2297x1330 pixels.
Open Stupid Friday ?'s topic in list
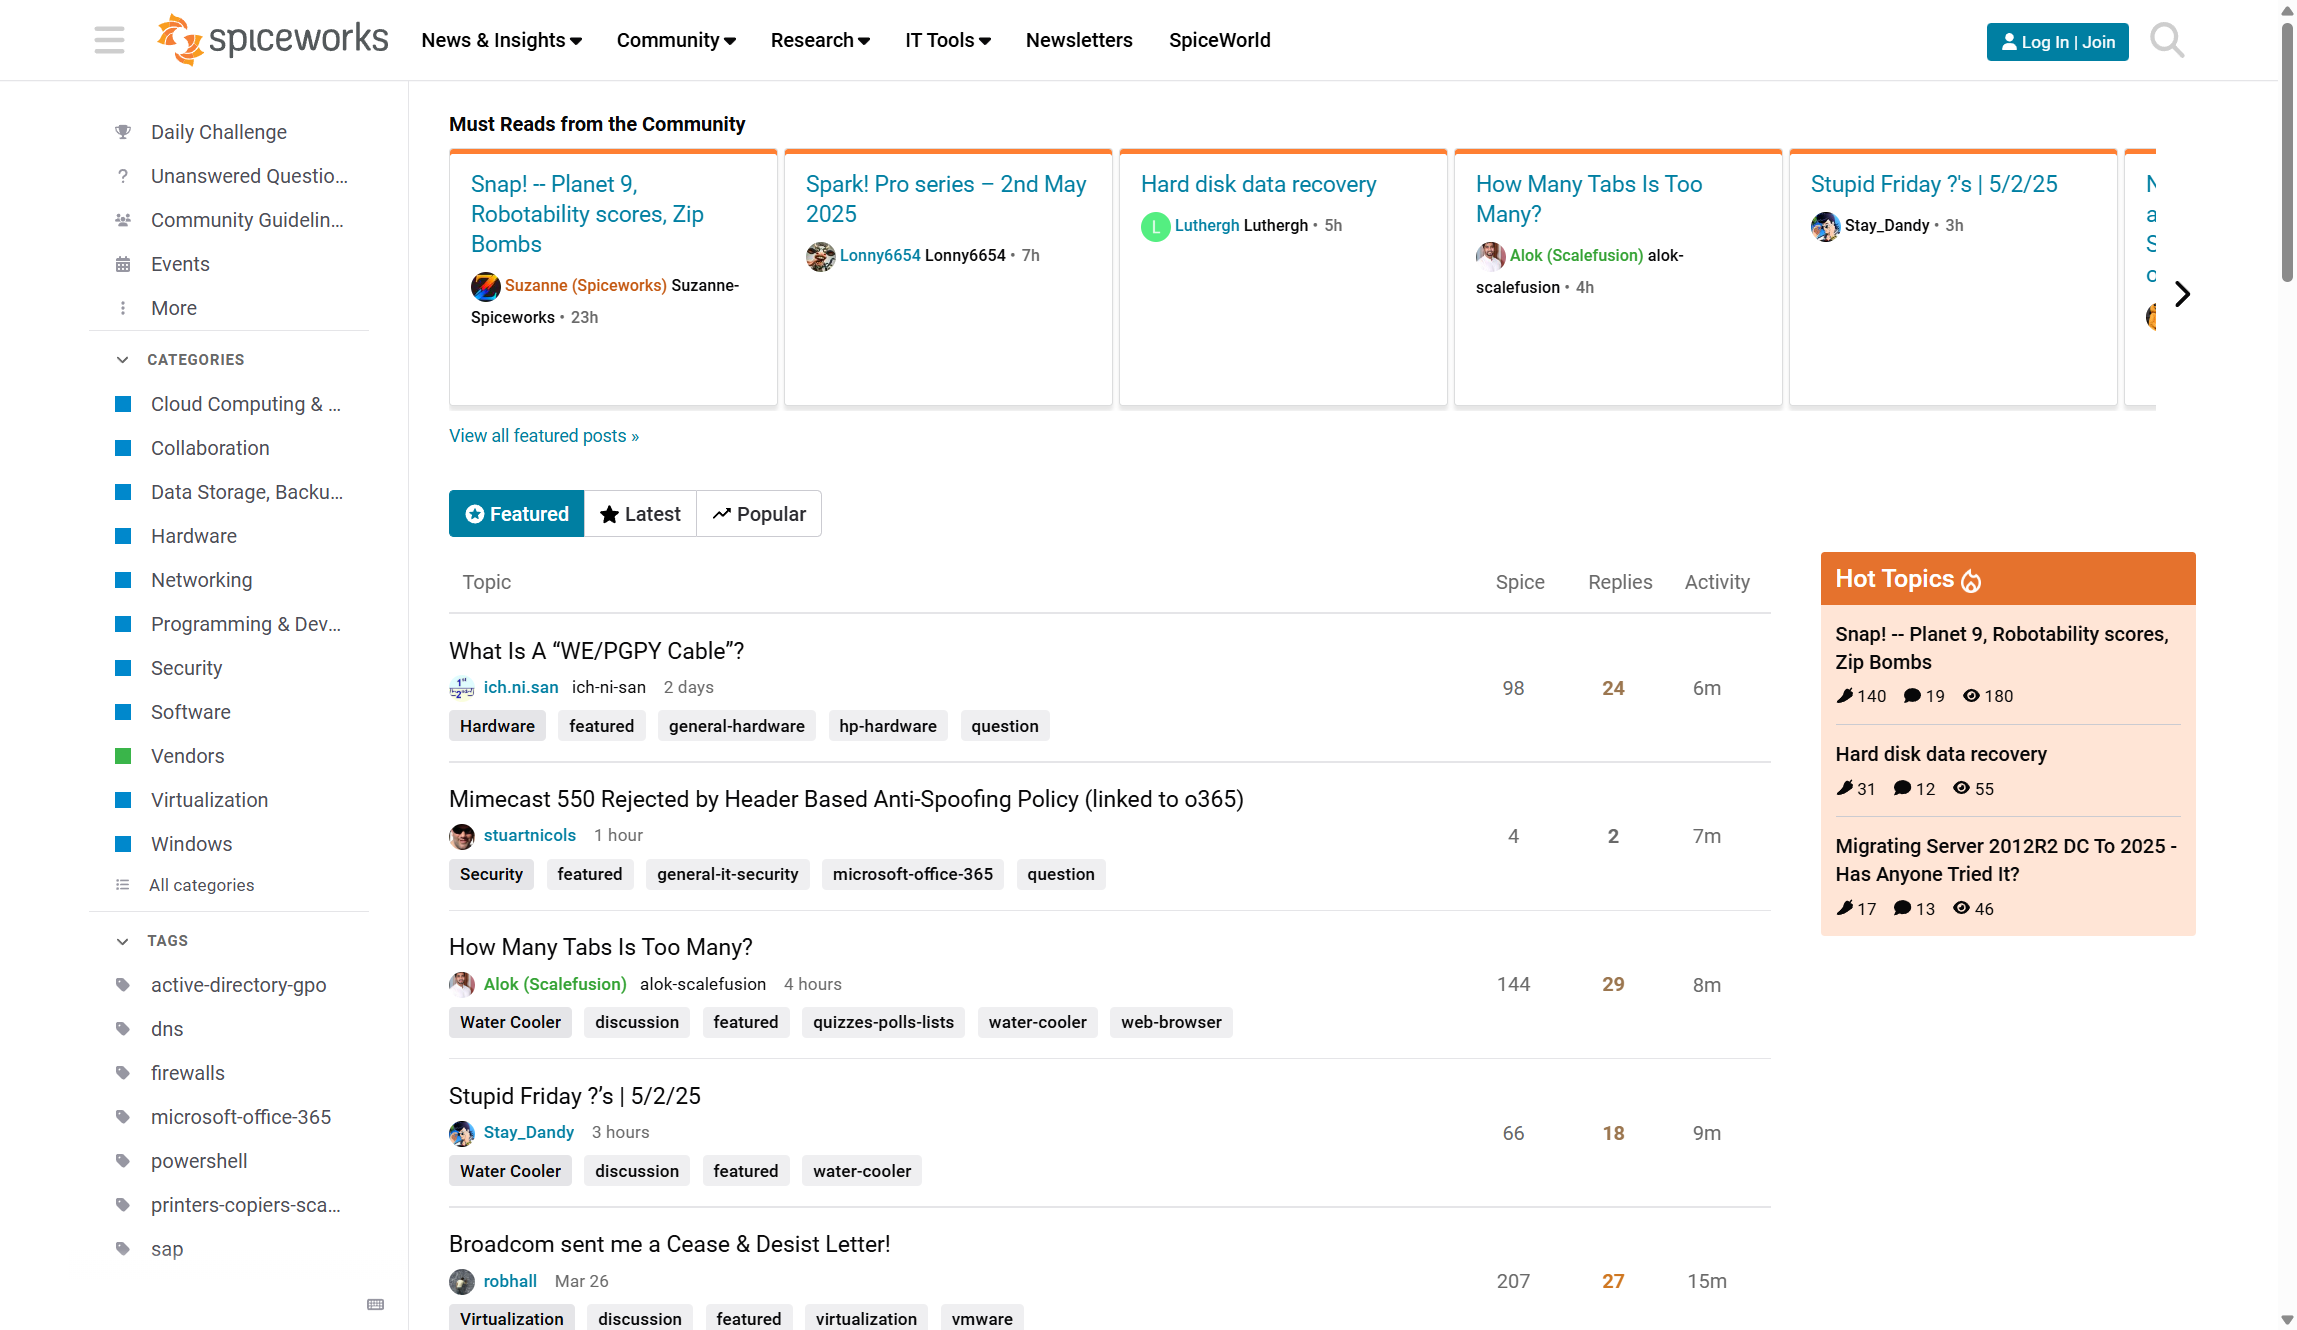[x=575, y=1096]
